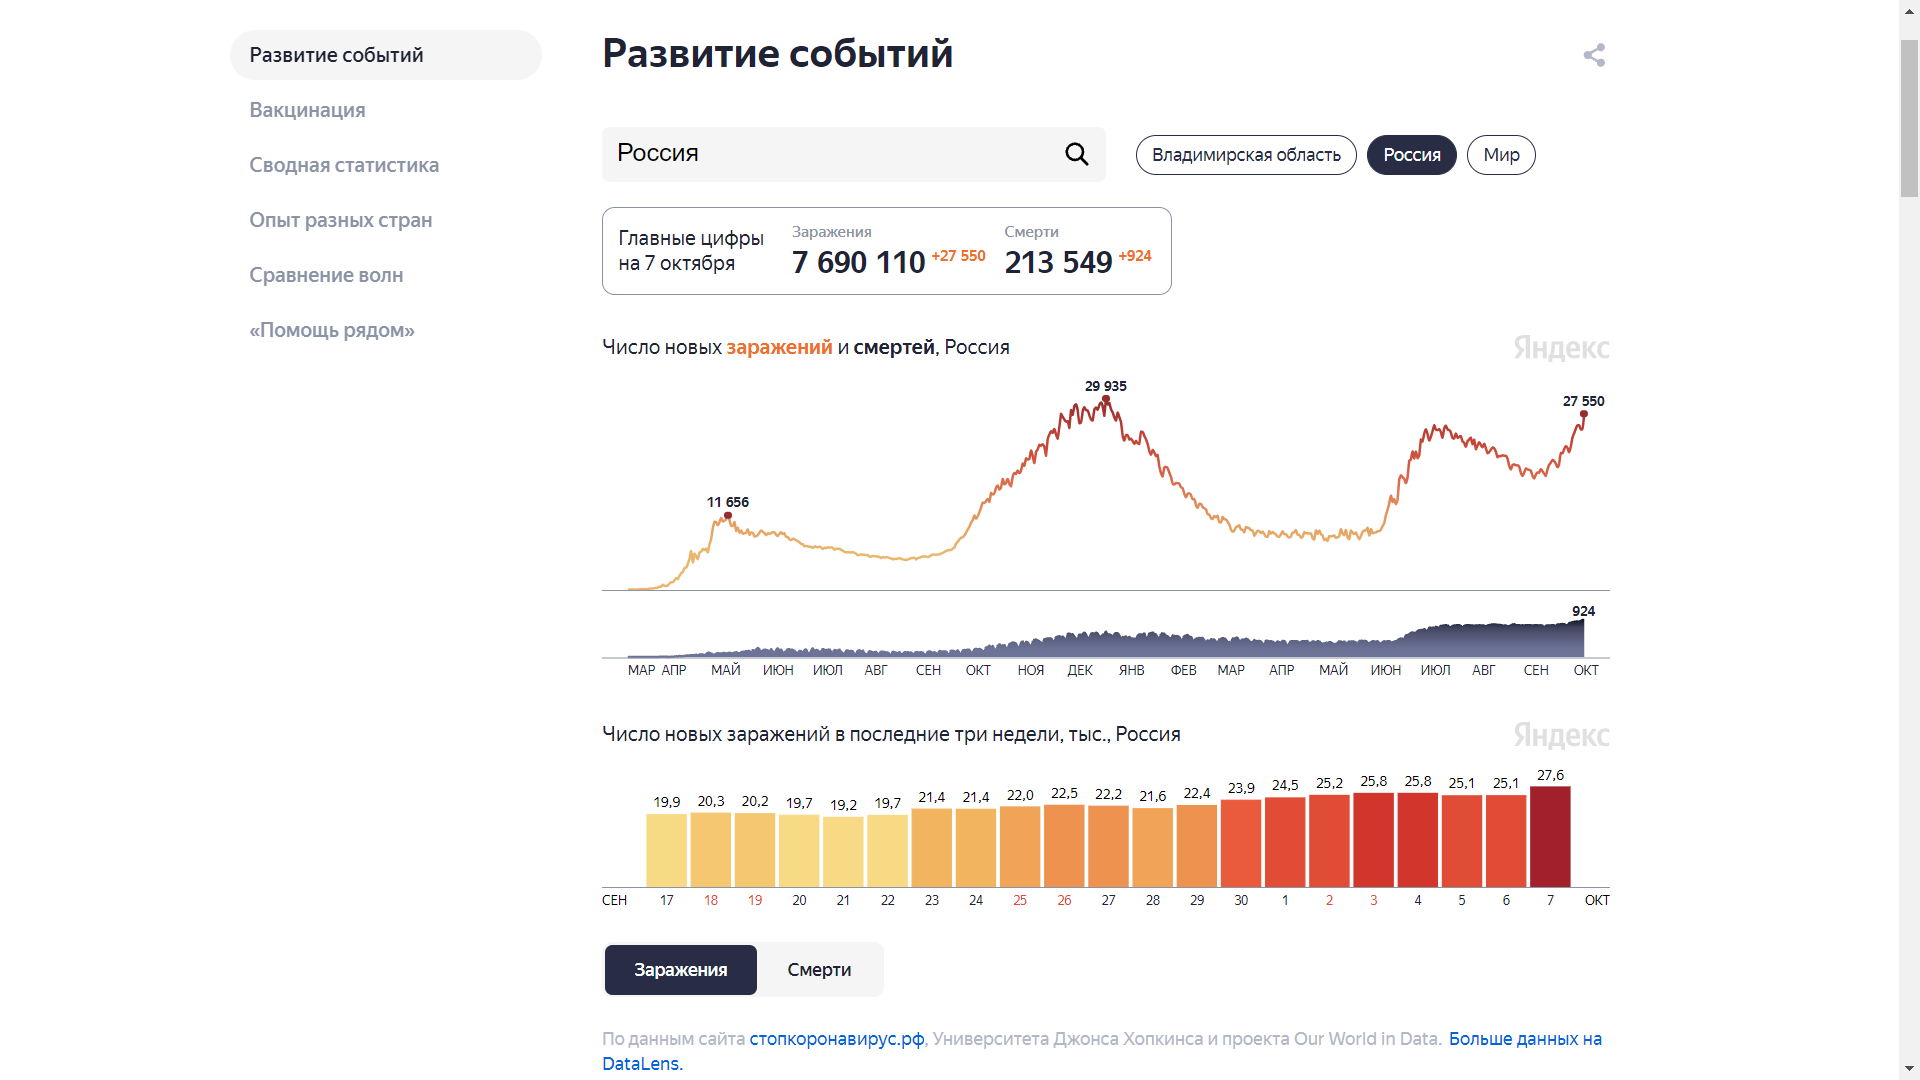The image size is (1920, 1080).
Task: Click the 11 656 peak marker
Action: pyautogui.click(x=728, y=516)
